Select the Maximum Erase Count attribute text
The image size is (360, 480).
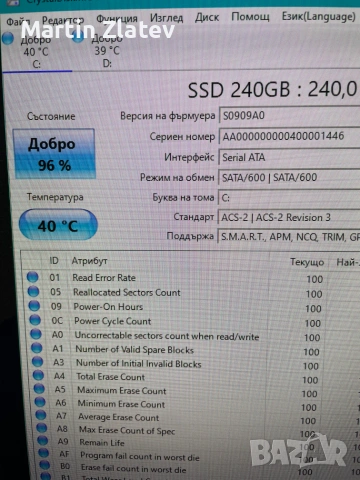coord(122,390)
